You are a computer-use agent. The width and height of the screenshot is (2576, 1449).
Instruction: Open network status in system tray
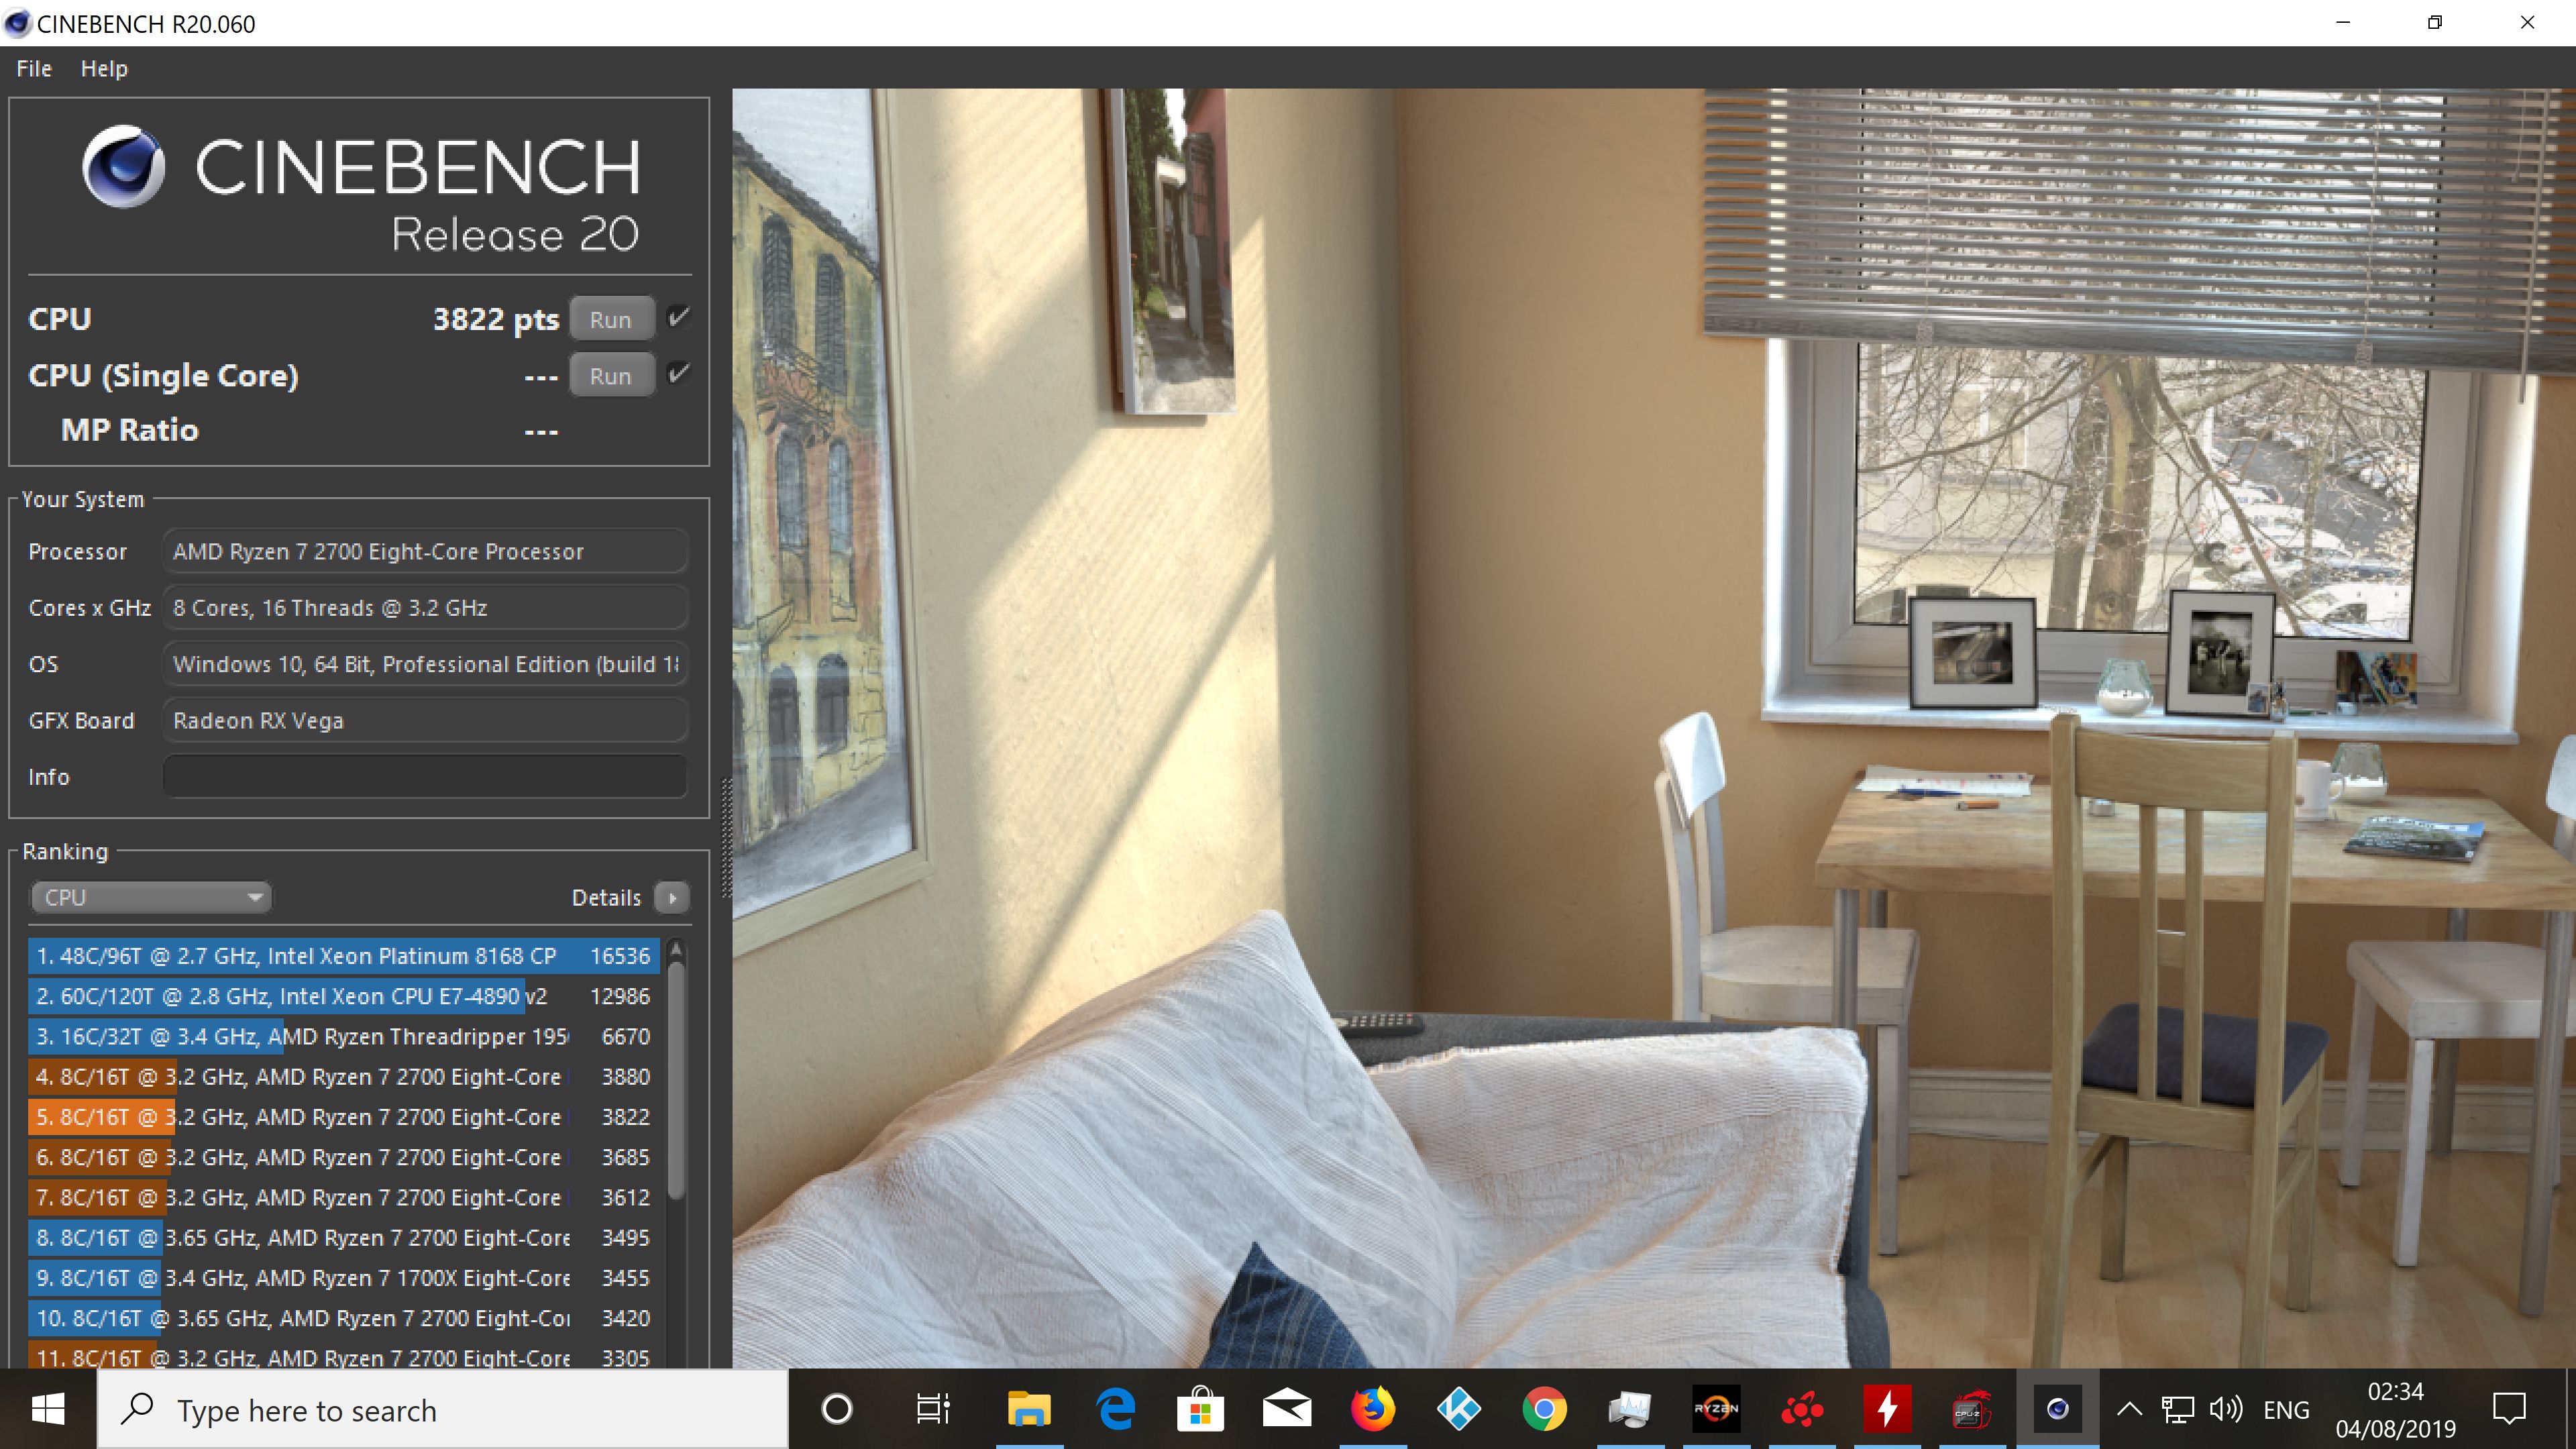[2177, 1409]
